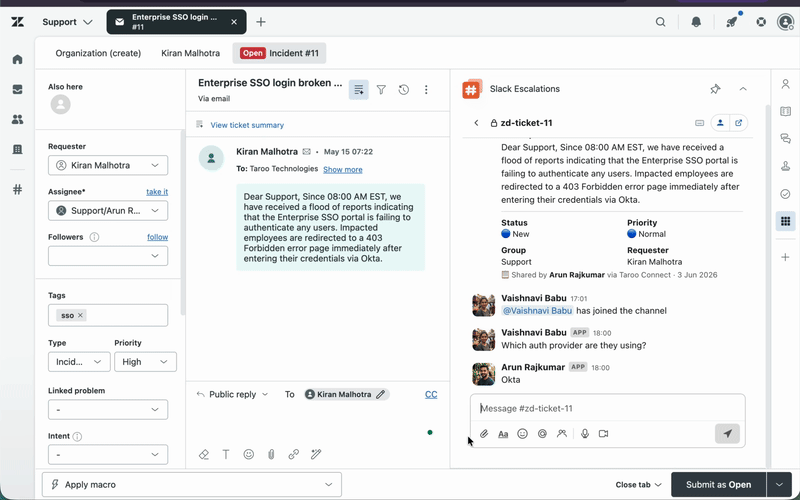Toggle the conversation notes icon in ticket header

(359, 90)
